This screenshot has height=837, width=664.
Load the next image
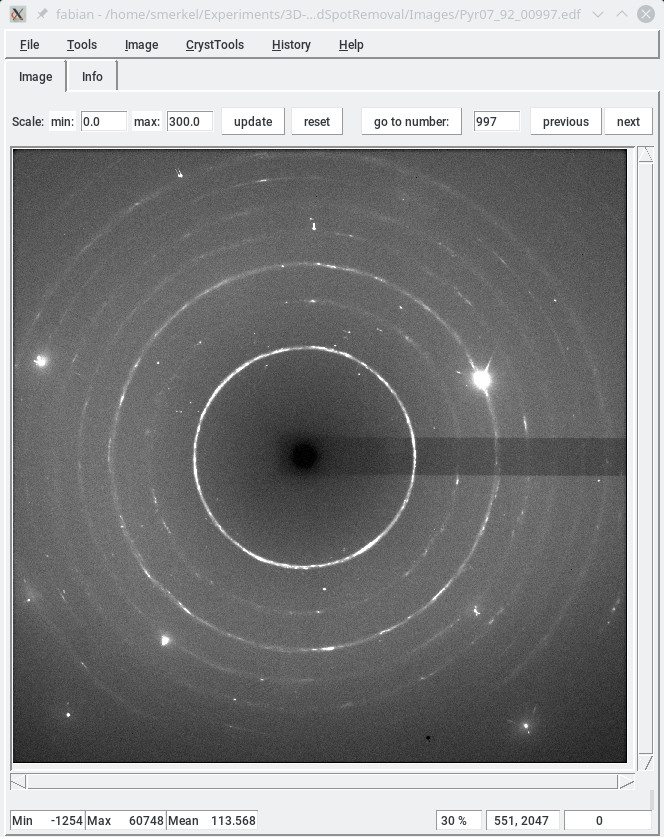(x=628, y=122)
